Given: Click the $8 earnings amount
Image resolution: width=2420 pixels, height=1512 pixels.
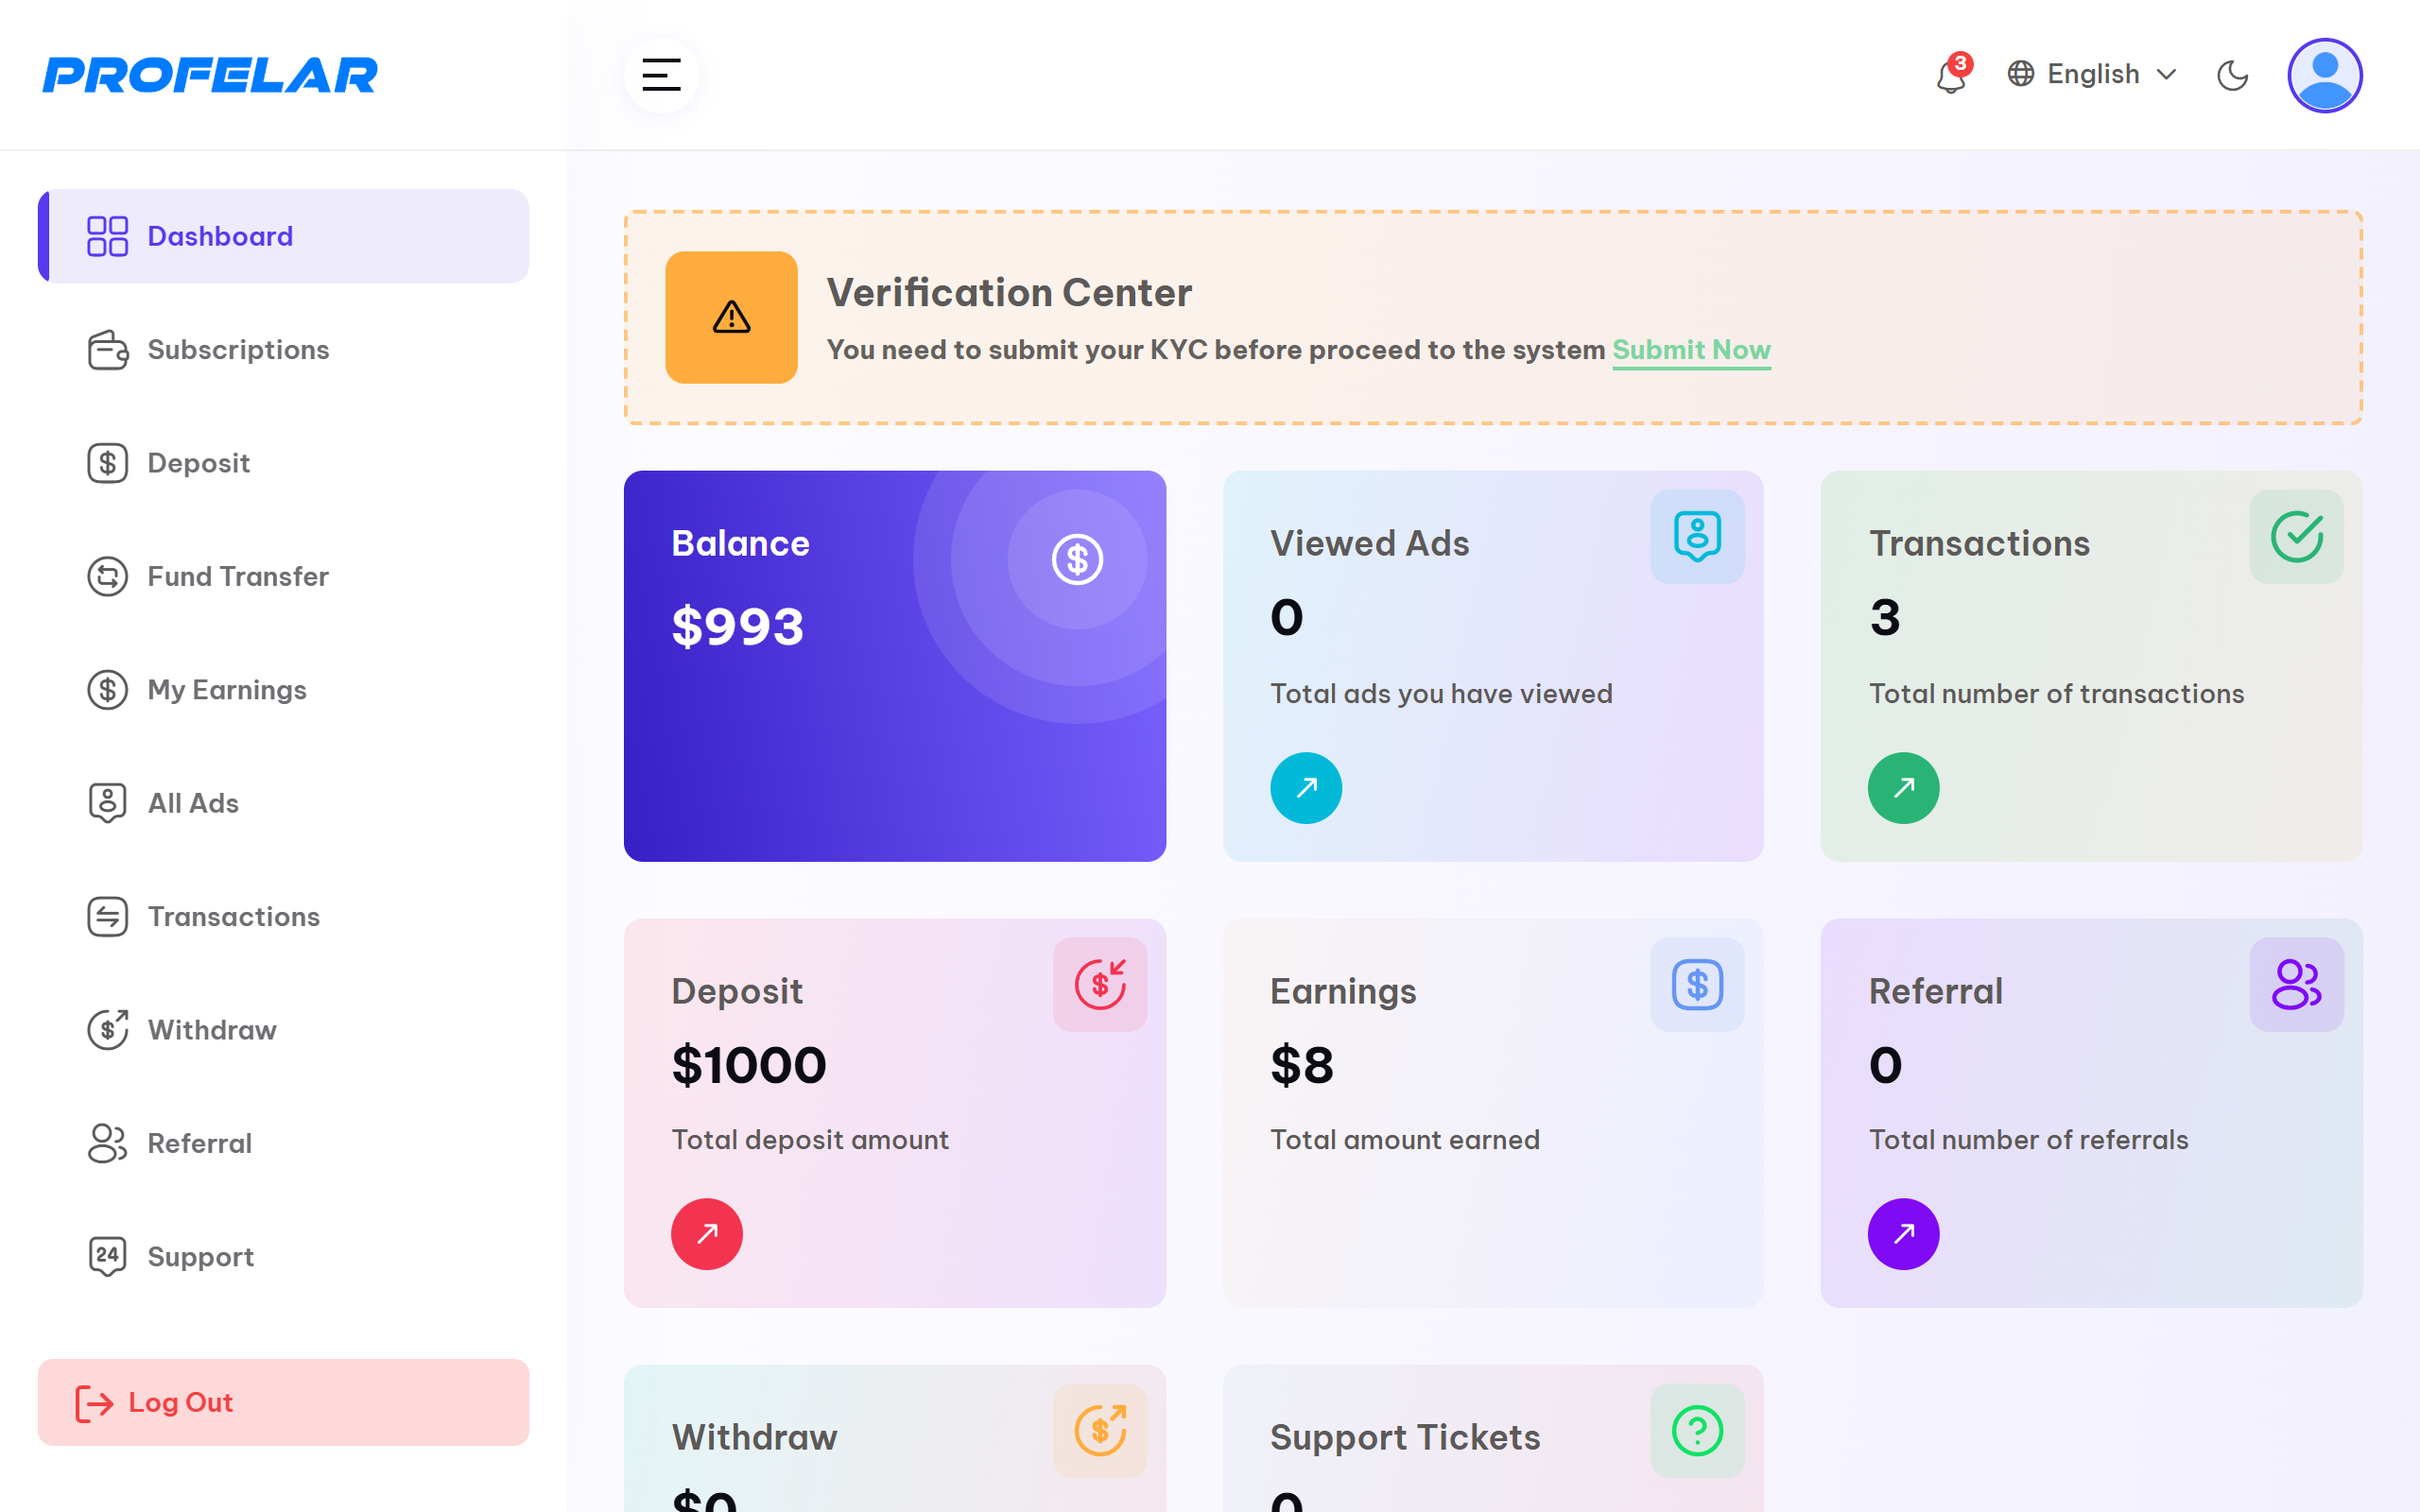Looking at the screenshot, I should coord(1302,1065).
